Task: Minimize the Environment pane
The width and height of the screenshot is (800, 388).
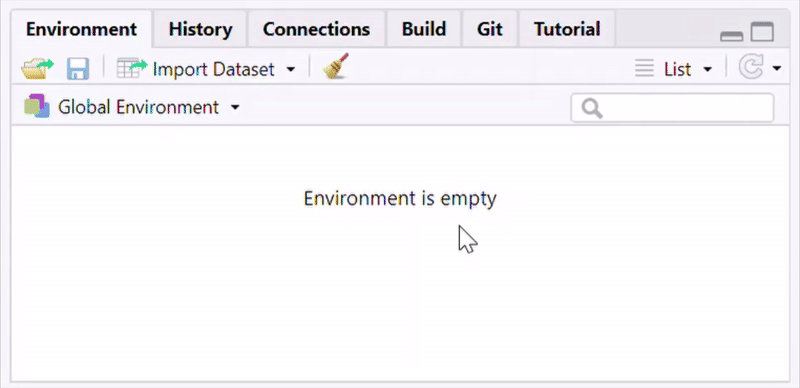Action: click(x=731, y=36)
